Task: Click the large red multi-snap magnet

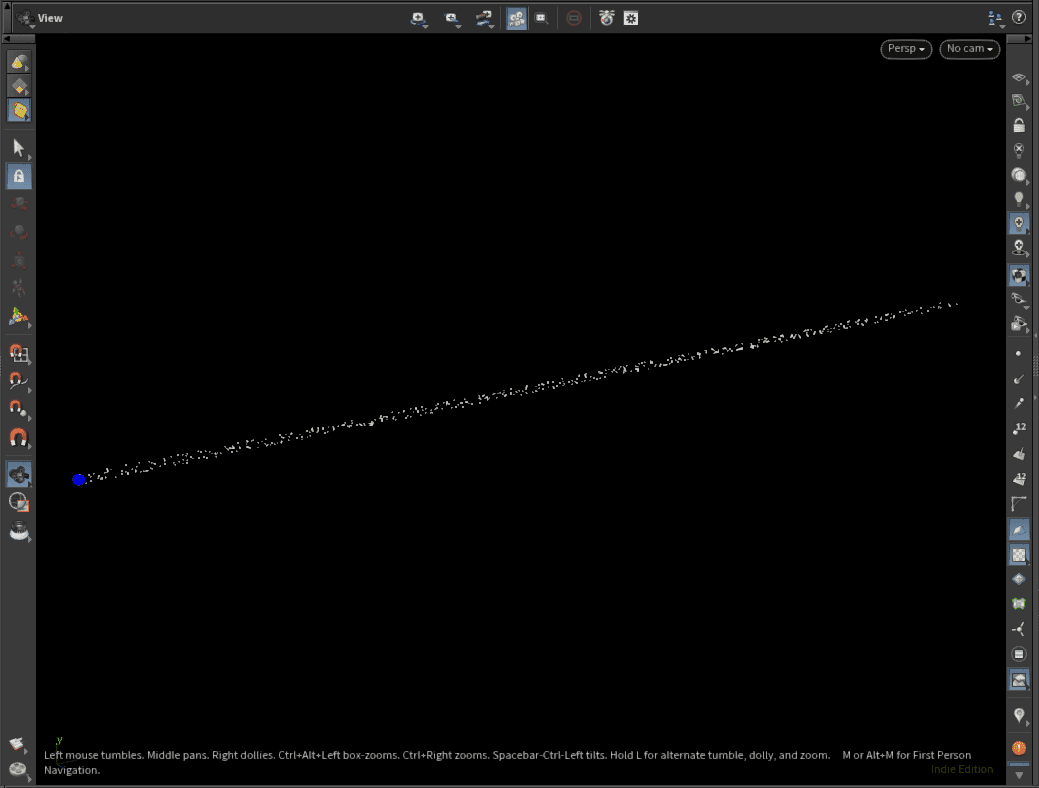Action: 18,438
